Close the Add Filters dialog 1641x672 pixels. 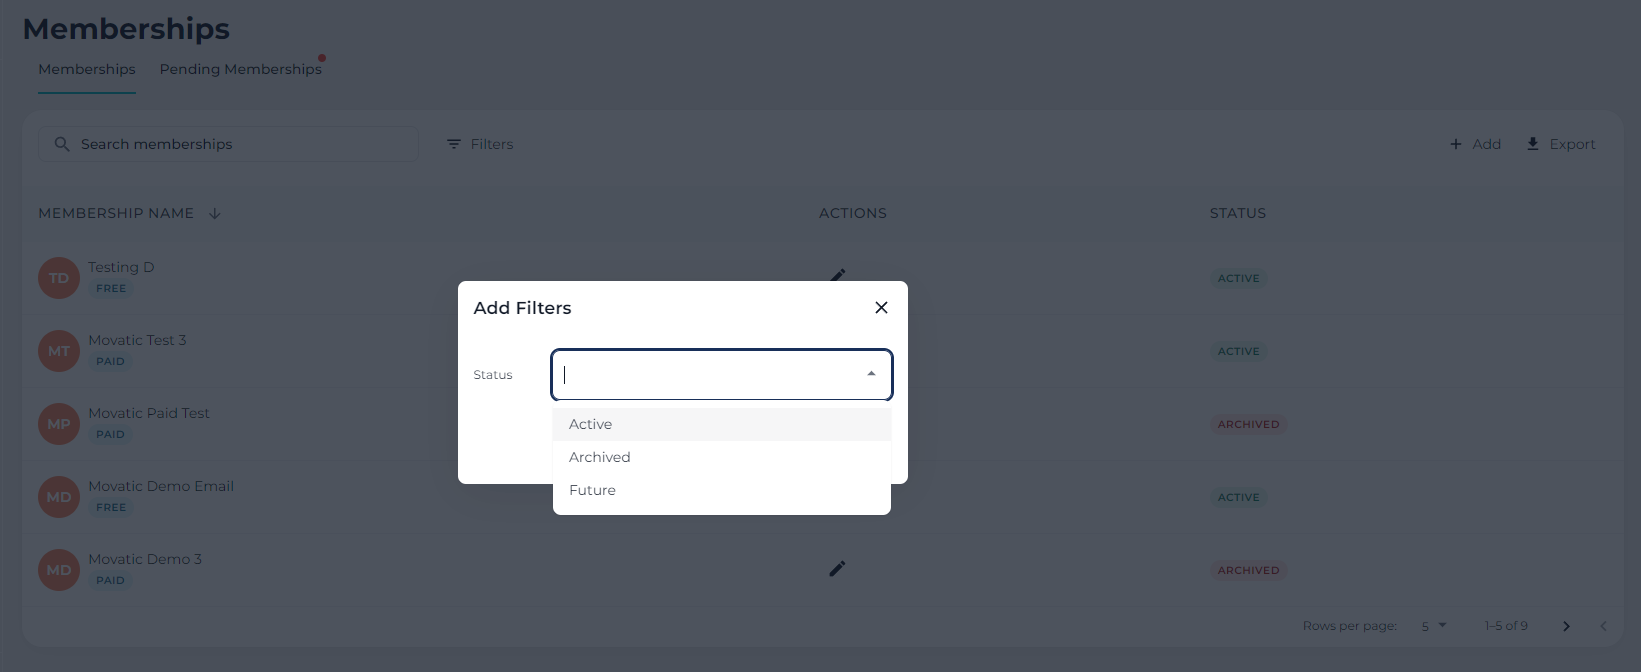point(881,308)
